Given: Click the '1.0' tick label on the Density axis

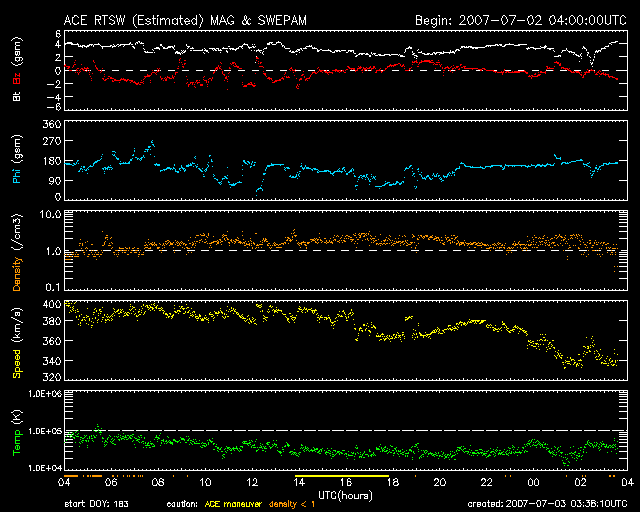Looking at the screenshot, I should [53, 251].
